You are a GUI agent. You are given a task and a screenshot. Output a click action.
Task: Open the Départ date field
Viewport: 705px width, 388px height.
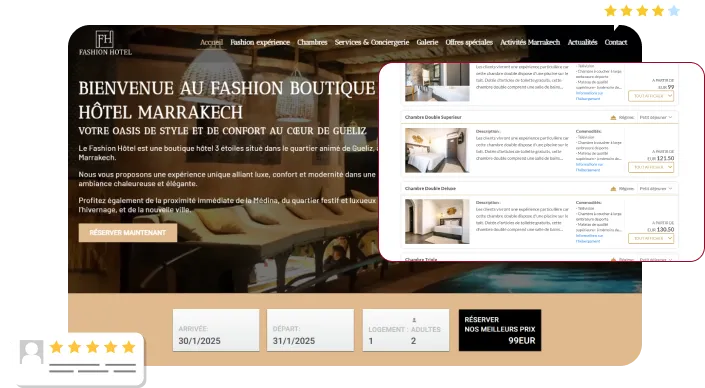coord(310,330)
